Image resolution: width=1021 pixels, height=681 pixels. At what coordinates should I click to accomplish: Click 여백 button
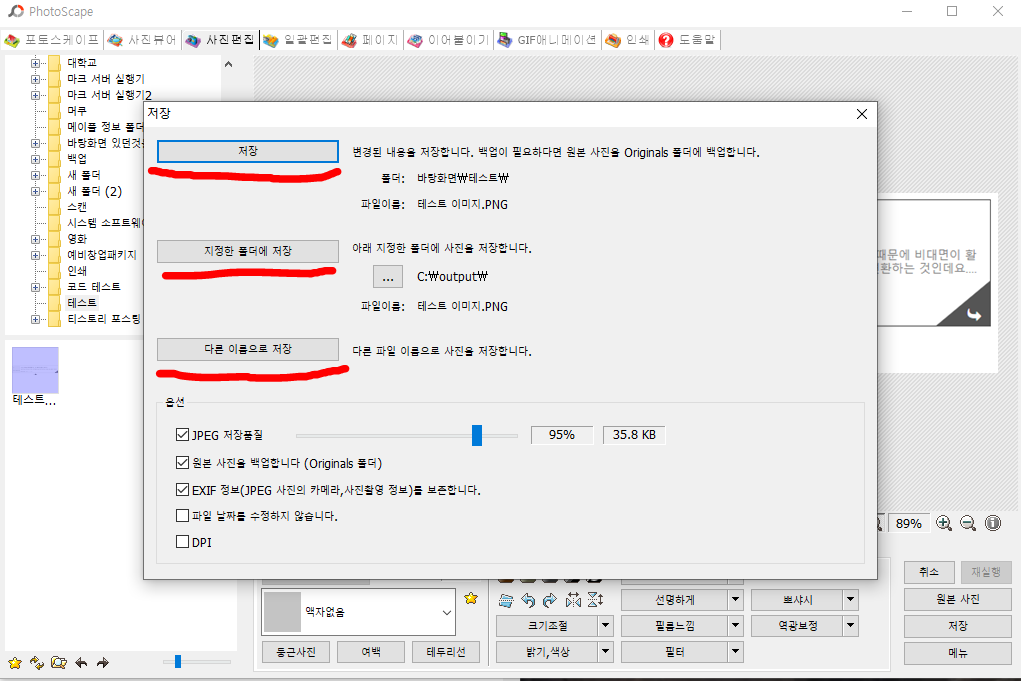[371, 652]
